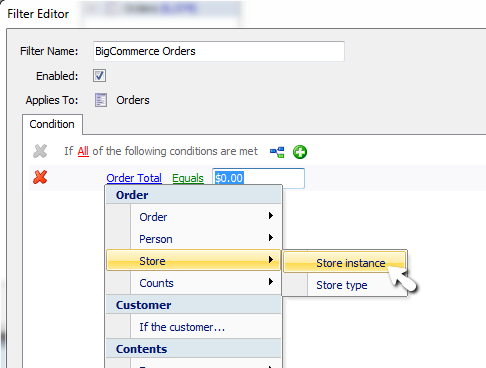Open the Order submenu item
The width and height of the screenshot is (486, 368).
(x=194, y=217)
